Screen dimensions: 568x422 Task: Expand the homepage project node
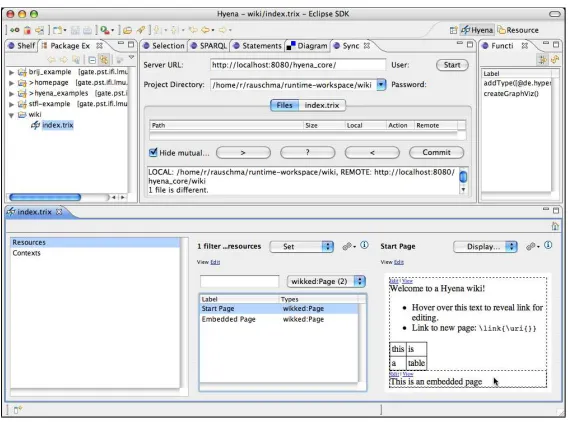pyautogui.click(x=12, y=83)
